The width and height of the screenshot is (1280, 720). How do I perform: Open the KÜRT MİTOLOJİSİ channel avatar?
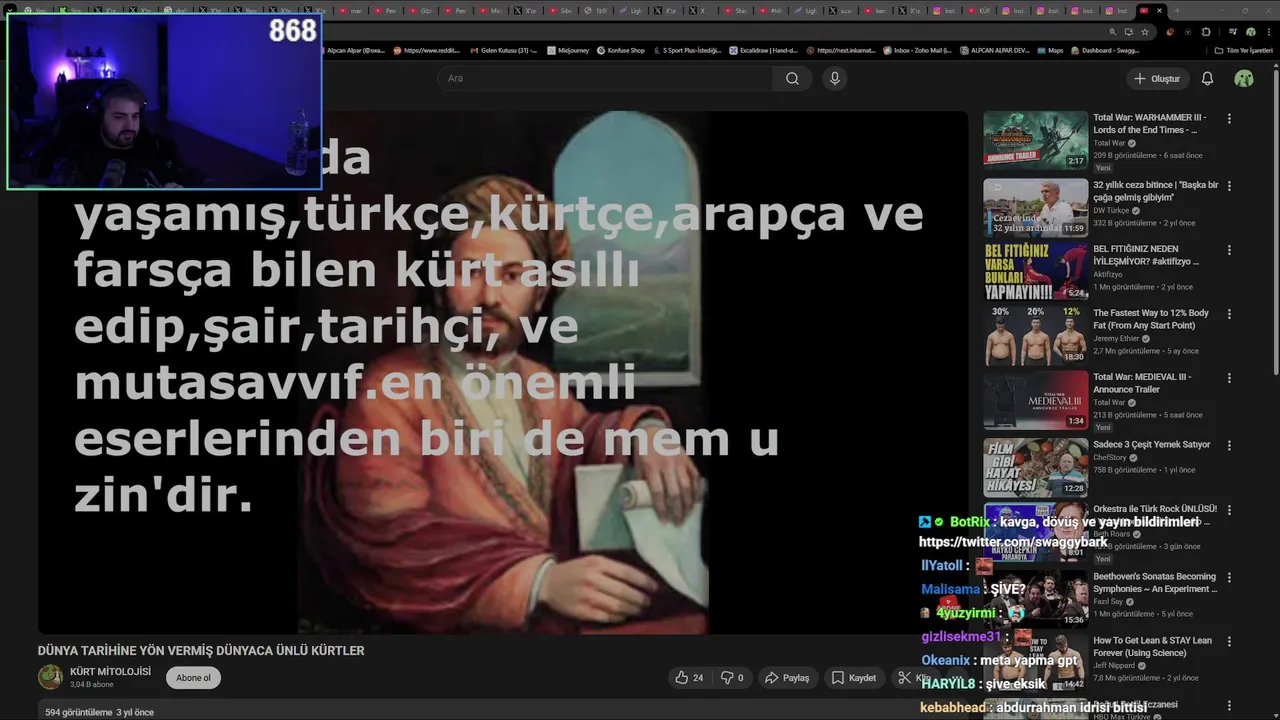coord(50,677)
